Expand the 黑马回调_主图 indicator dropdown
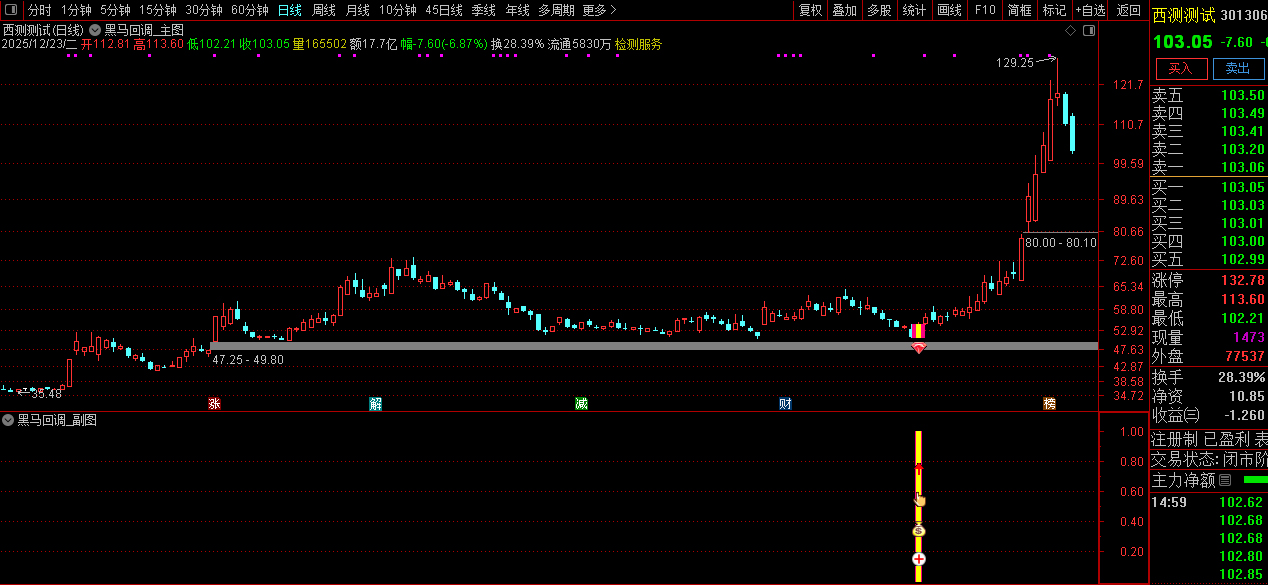The height and width of the screenshot is (585, 1268). coord(95,30)
